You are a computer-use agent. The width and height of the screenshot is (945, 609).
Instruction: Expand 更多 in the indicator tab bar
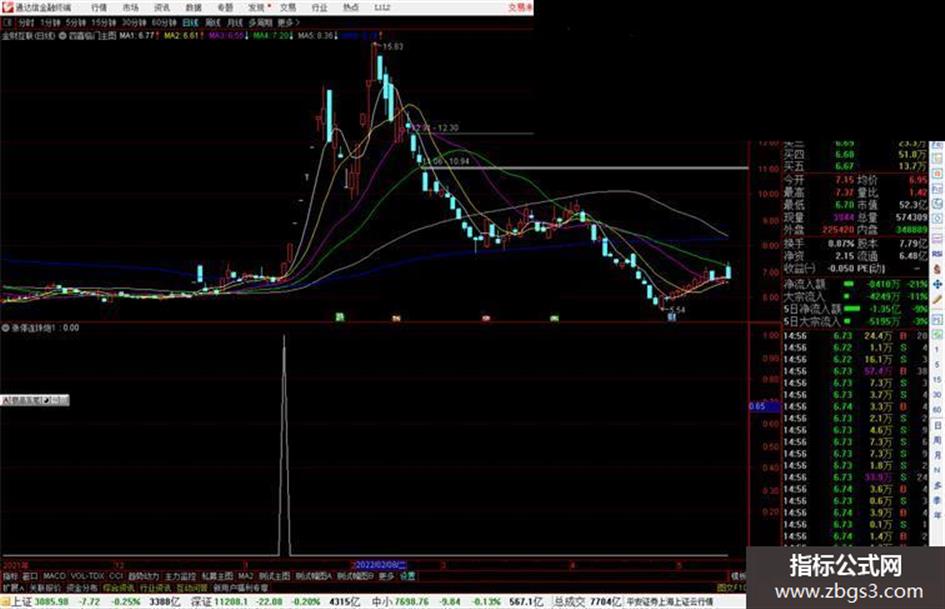coord(386,576)
